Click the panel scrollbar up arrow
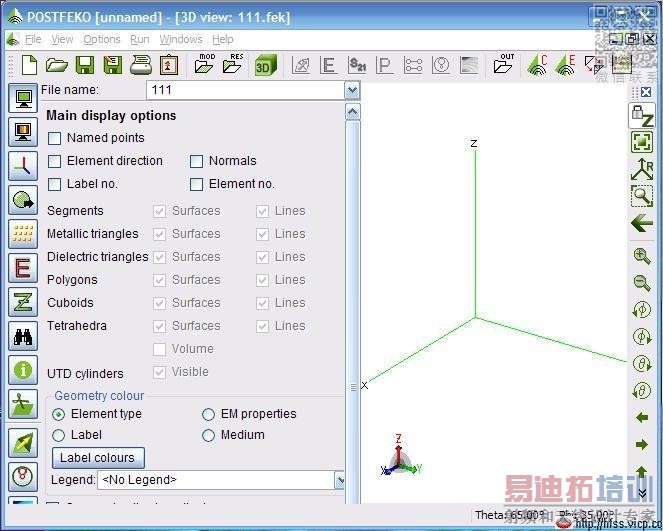The height and width of the screenshot is (531, 663). coord(353,112)
